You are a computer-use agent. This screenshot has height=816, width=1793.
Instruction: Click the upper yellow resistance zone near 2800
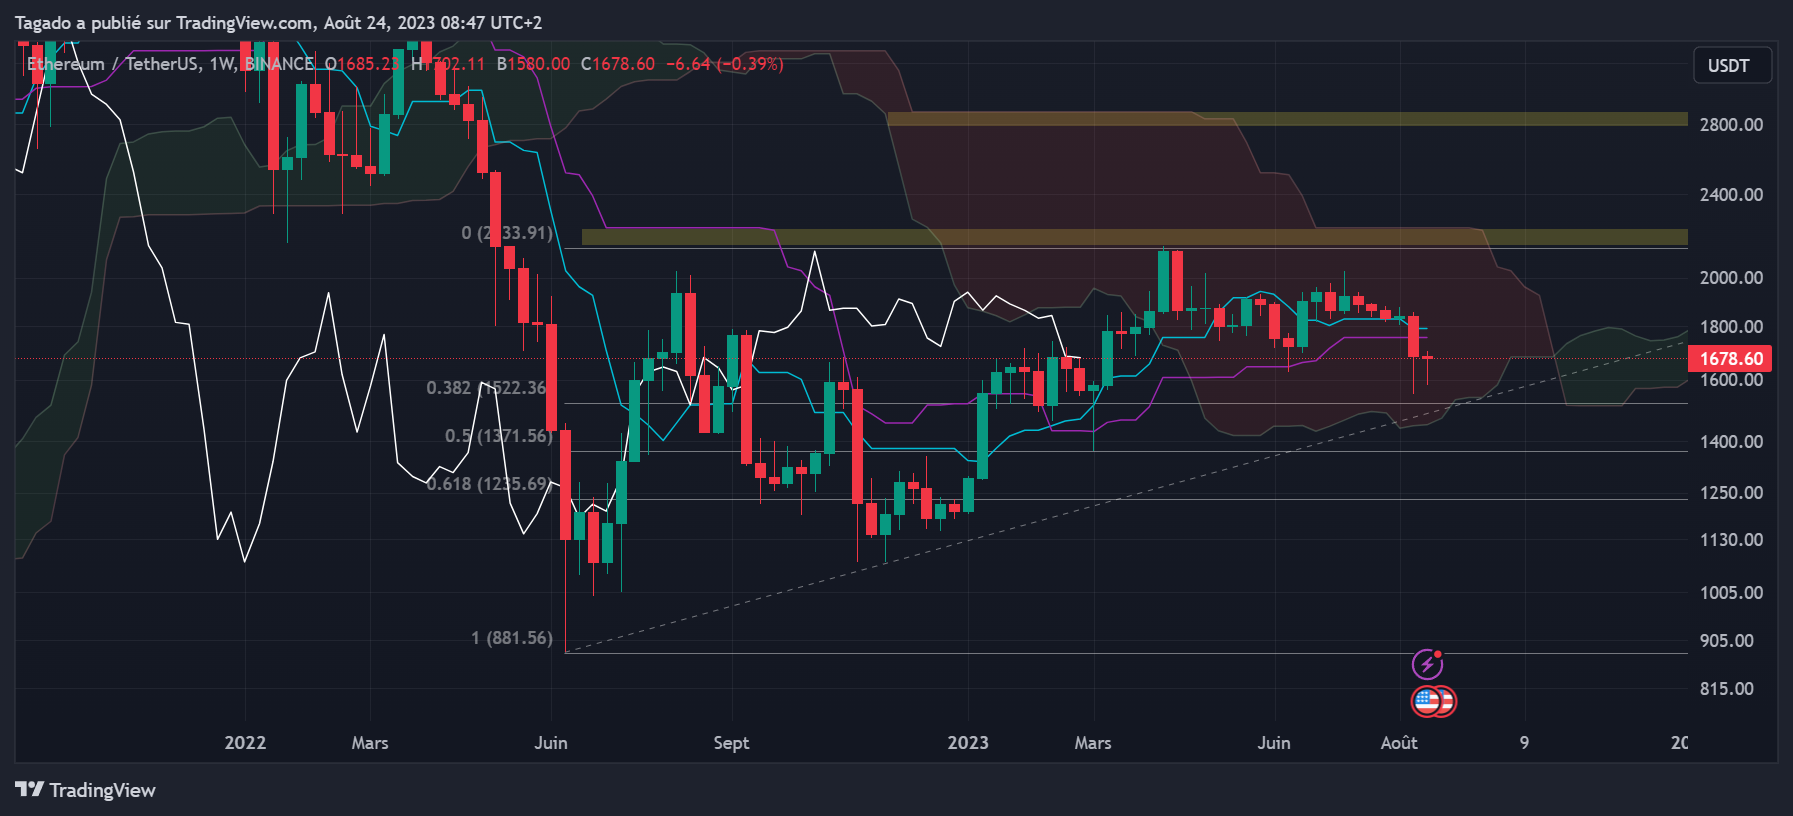coord(1287,119)
